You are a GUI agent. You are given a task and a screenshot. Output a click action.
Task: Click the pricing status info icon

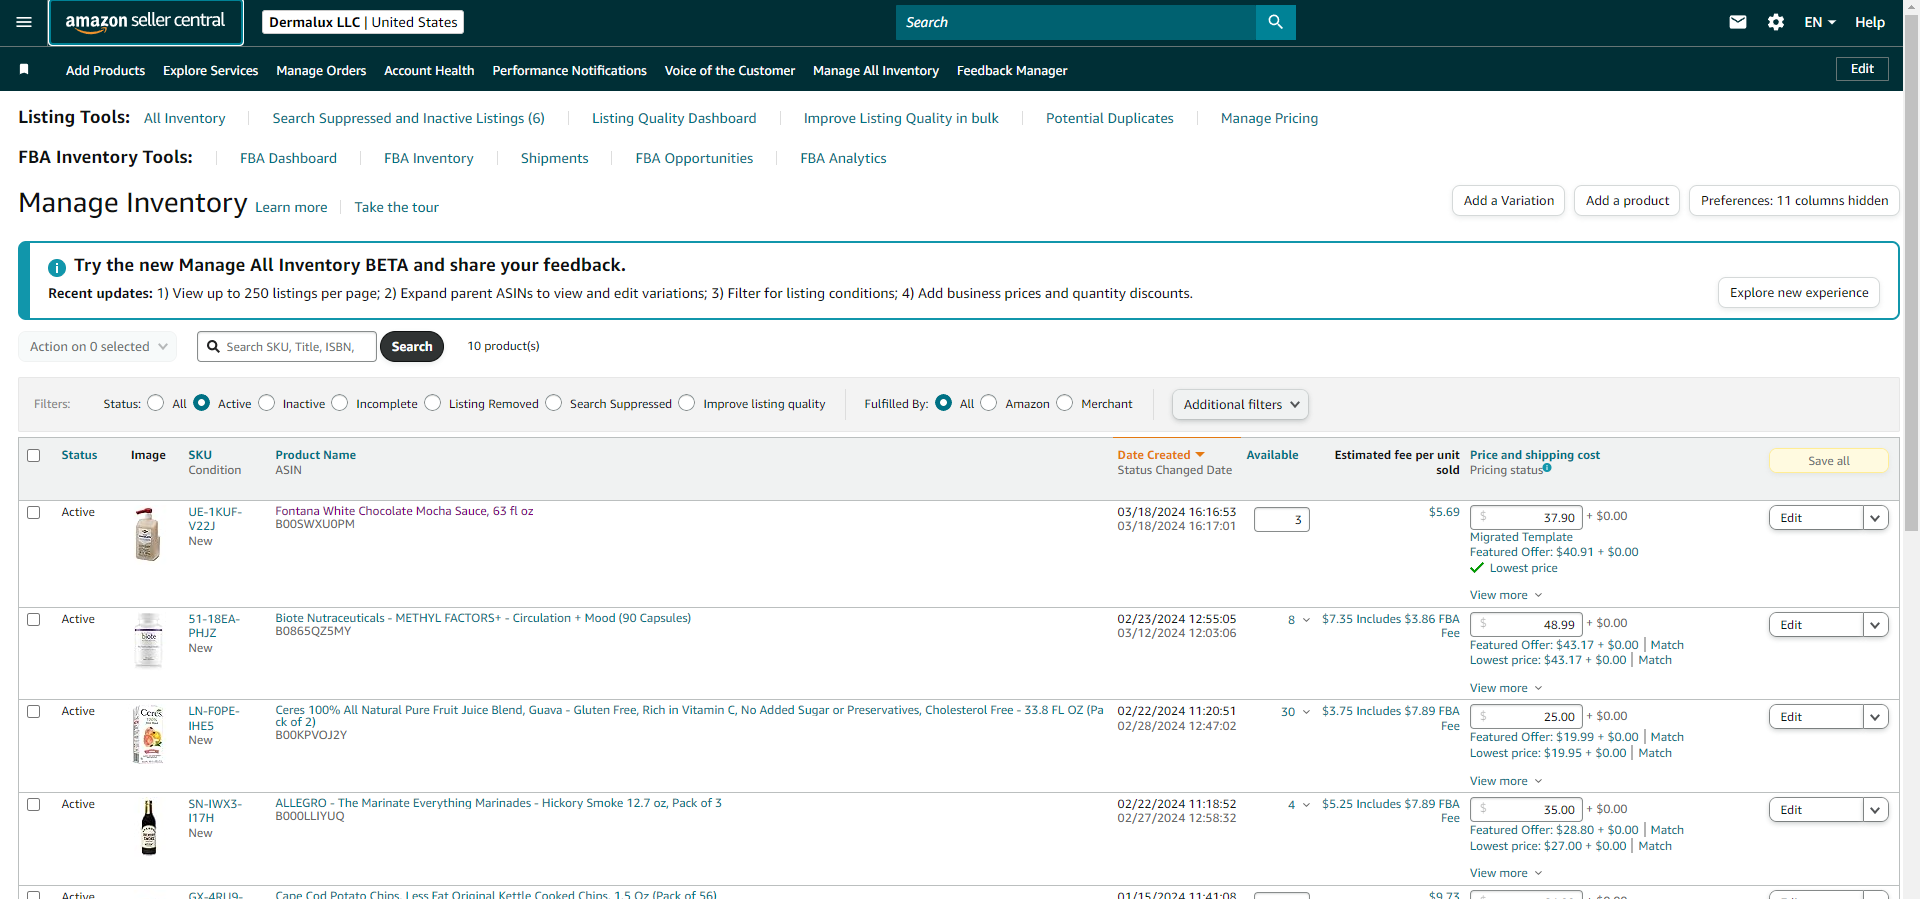(x=1547, y=468)
